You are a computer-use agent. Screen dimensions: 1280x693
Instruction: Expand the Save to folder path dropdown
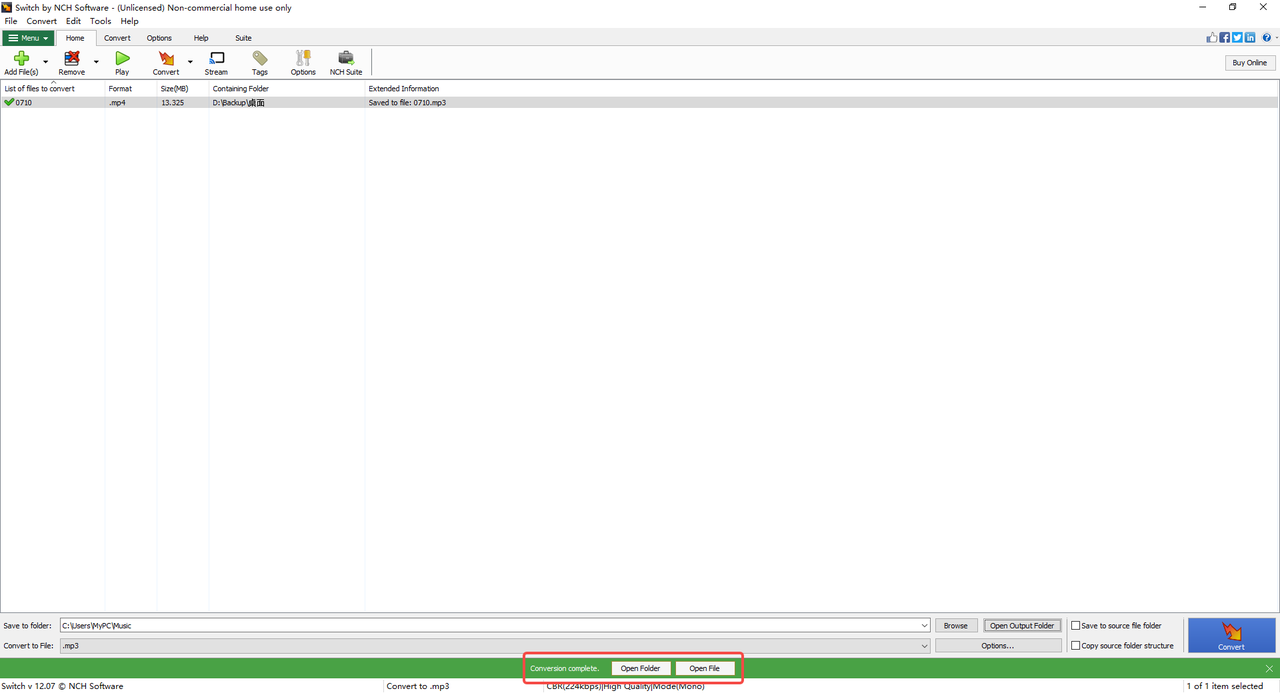(925, 626)
